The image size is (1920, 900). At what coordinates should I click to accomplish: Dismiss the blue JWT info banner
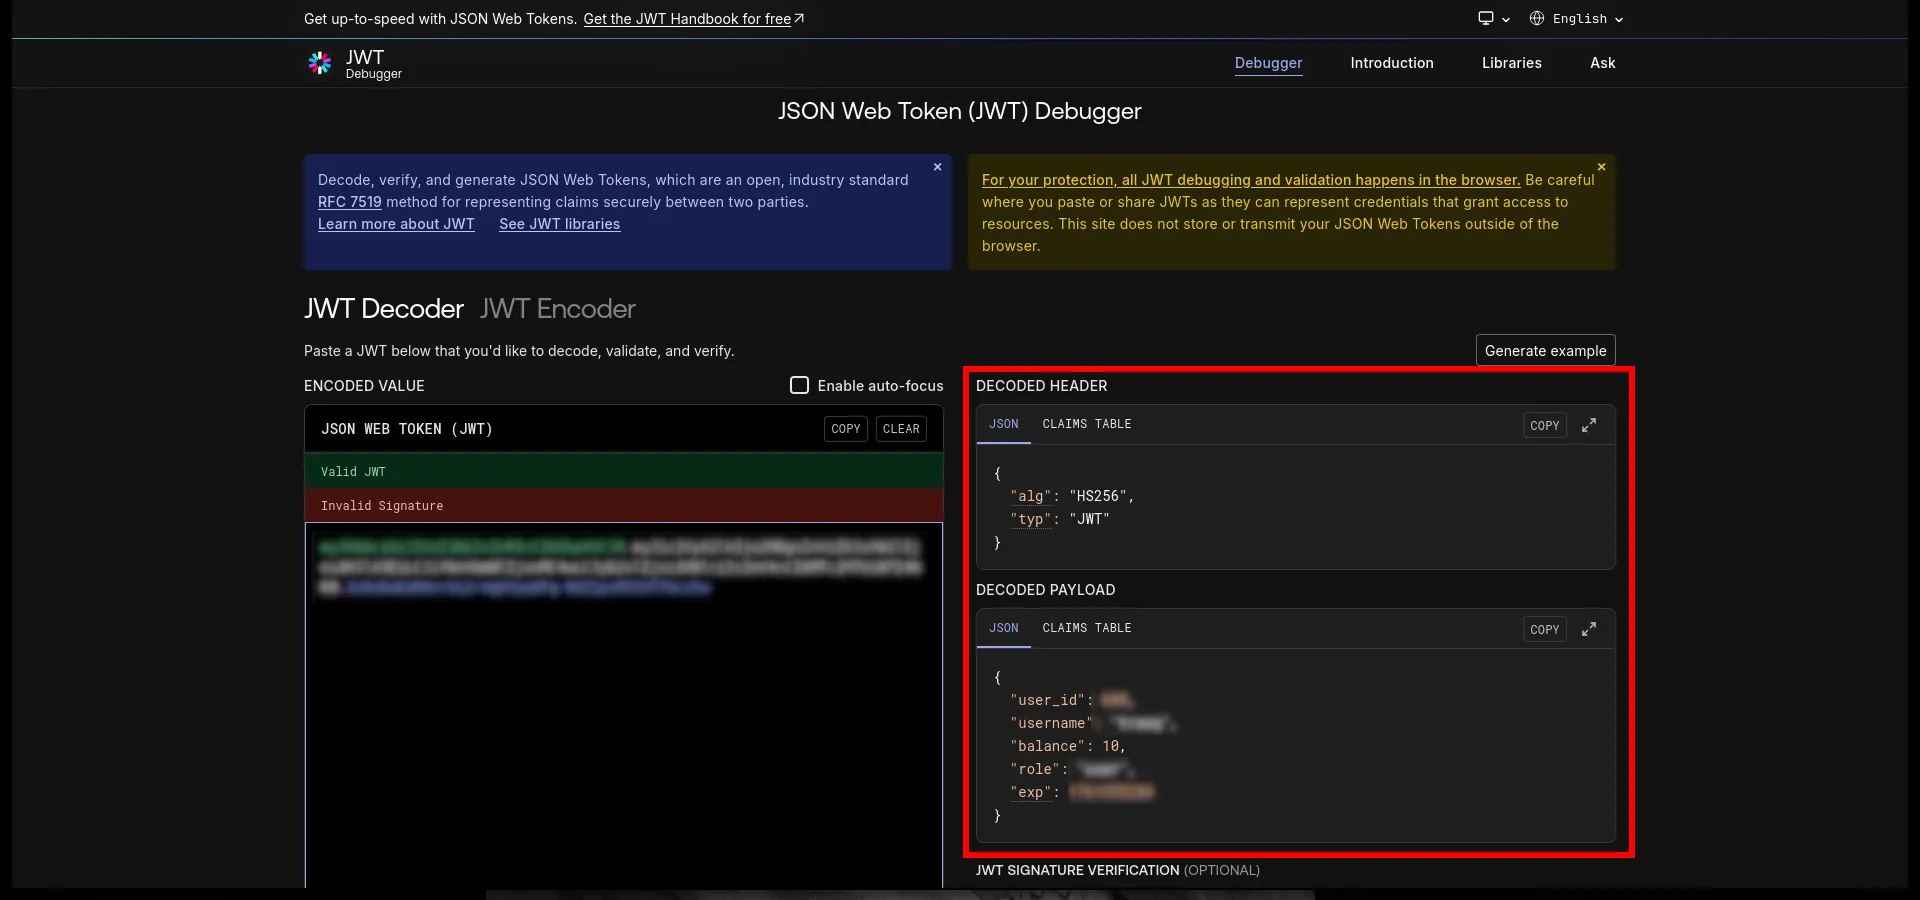pos(937,167)
